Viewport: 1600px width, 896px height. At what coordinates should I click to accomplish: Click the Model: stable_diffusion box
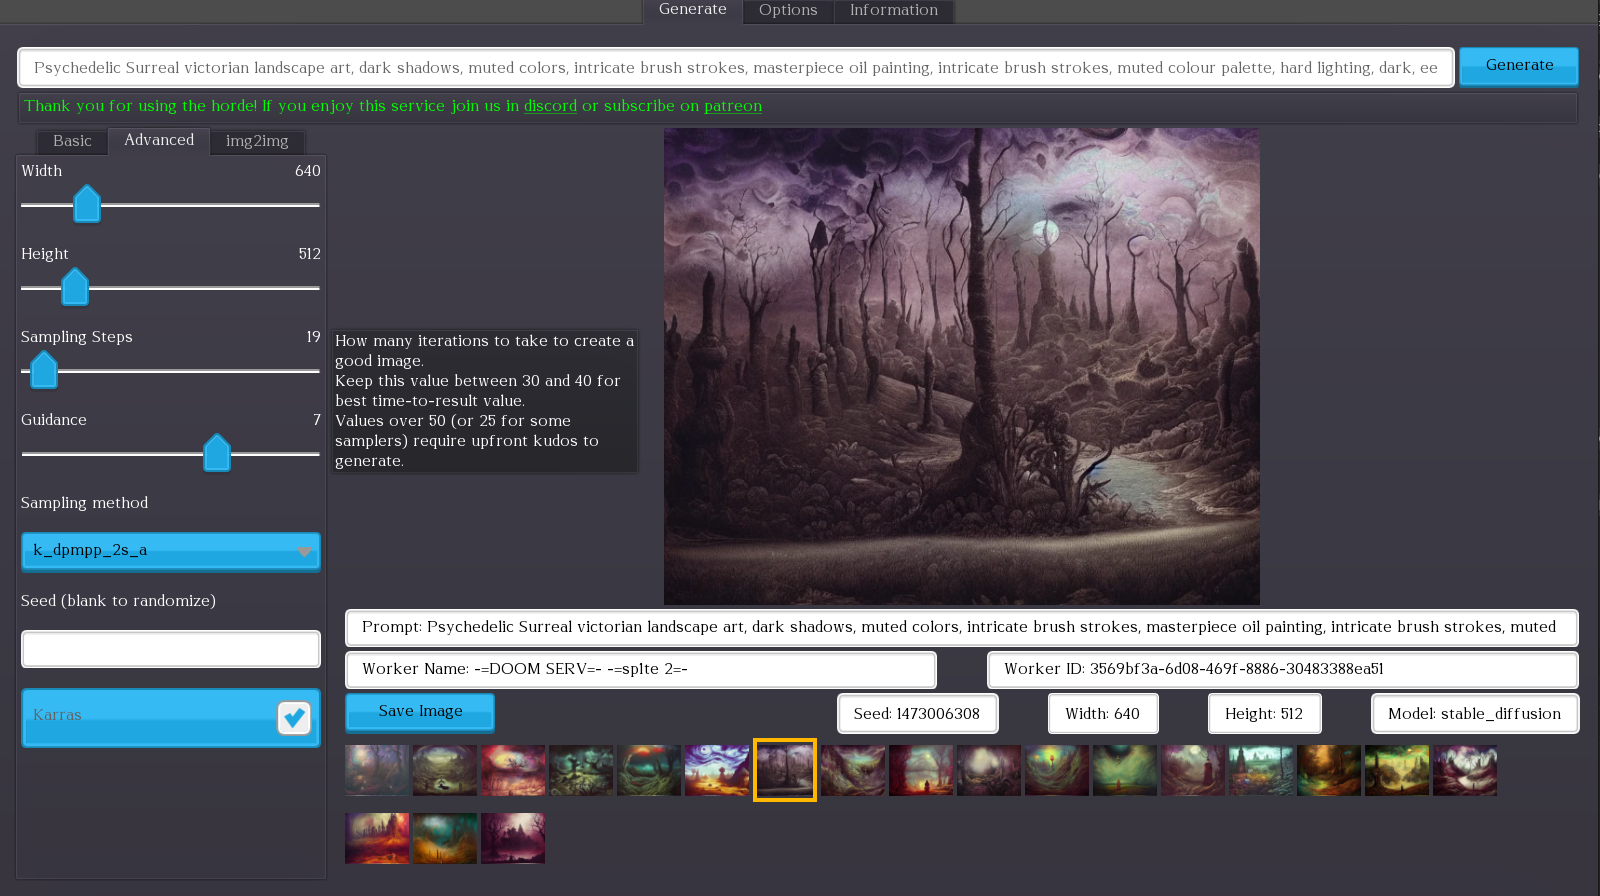[x=1475, y=714]
